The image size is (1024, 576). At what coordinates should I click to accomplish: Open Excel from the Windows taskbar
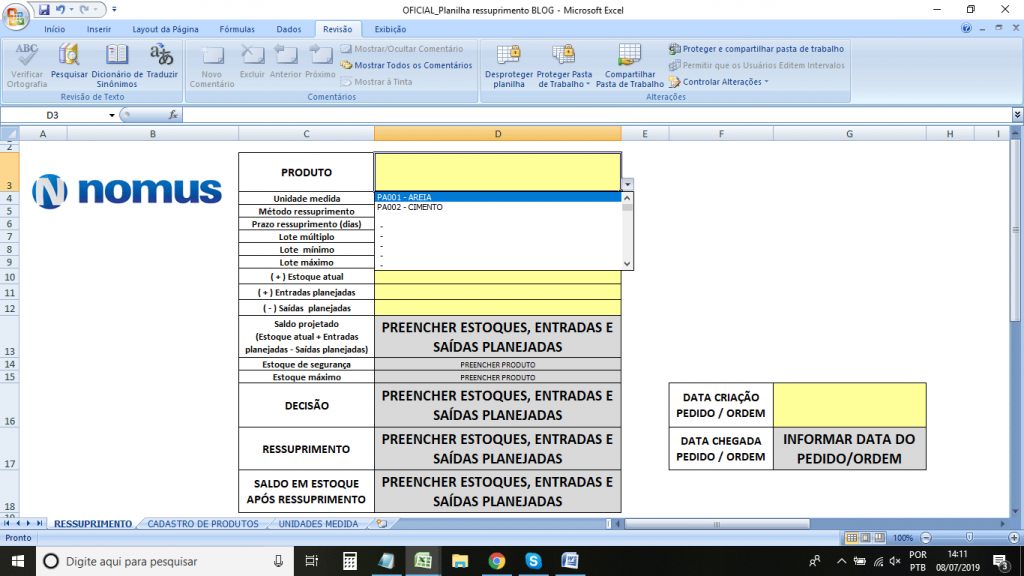pyautogui.click(x=423, y=561)
